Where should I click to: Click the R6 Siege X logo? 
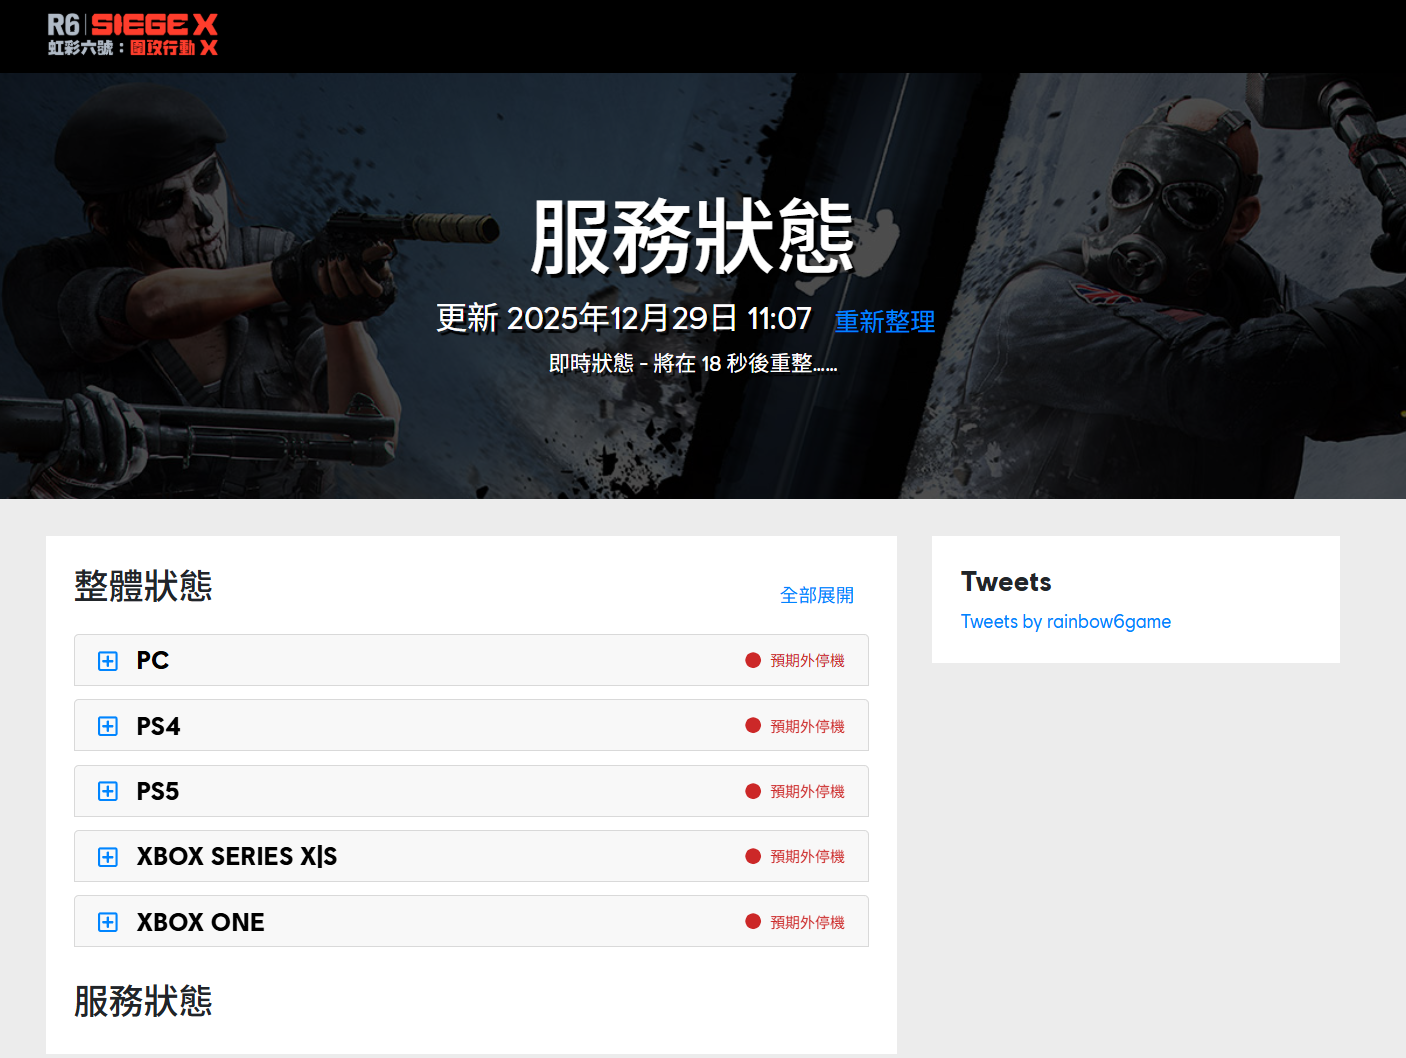(x=132, y=35)
